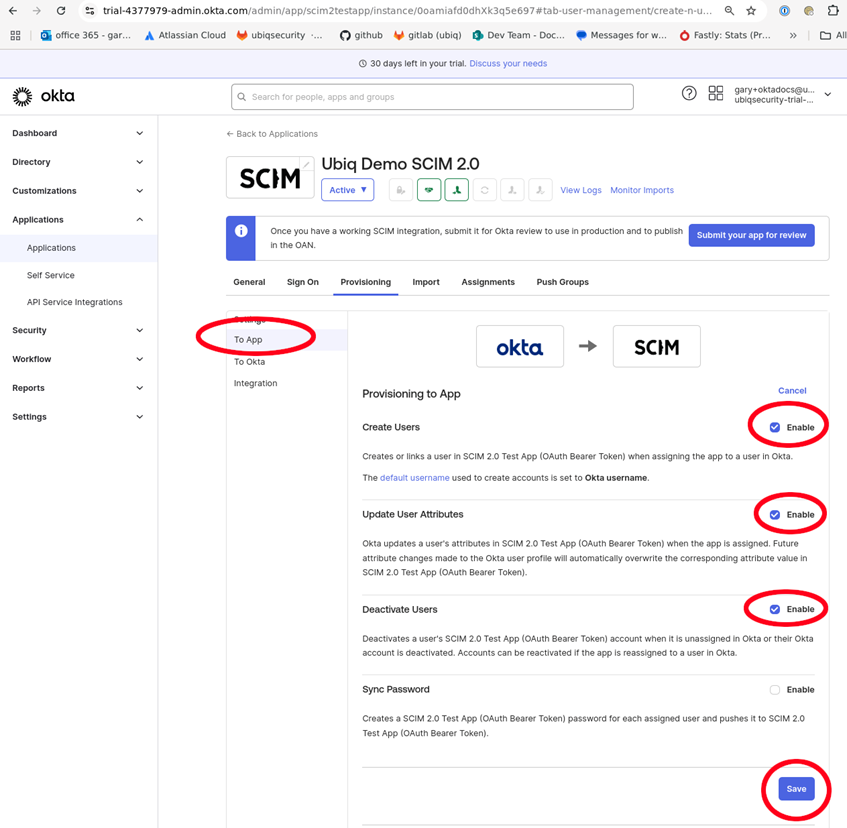Expand the Dashboard menu

coord(78,133)
